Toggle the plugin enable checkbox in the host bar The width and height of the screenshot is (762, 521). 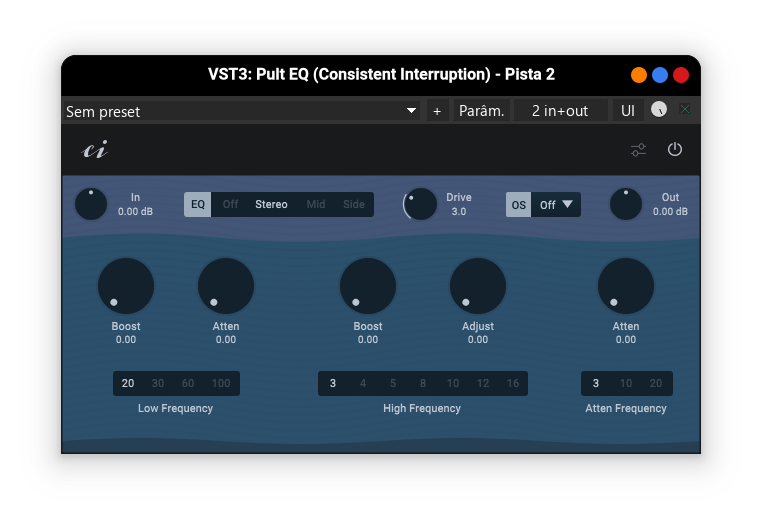click(x=685, y=110)
